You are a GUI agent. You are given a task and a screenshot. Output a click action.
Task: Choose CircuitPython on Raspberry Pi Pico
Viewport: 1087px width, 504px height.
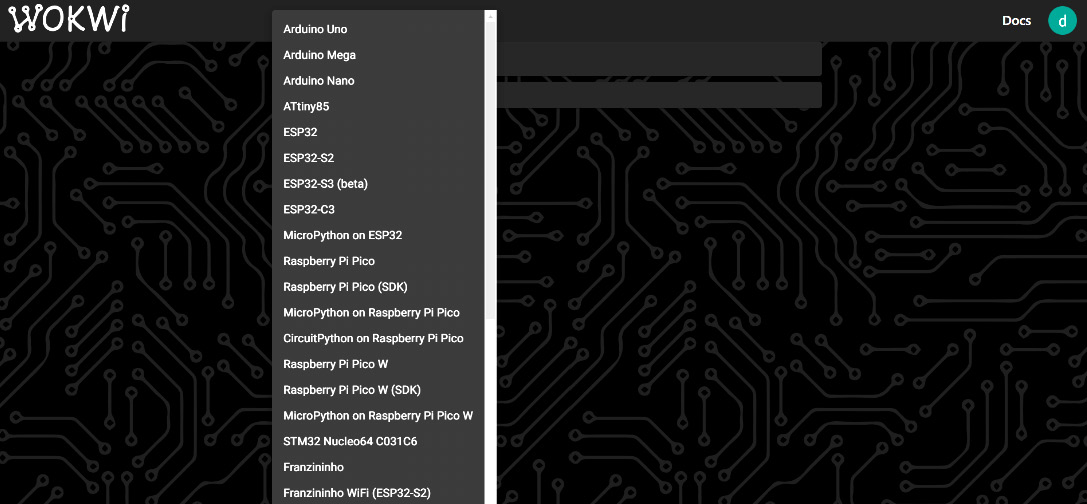click(x=379, y=338)
